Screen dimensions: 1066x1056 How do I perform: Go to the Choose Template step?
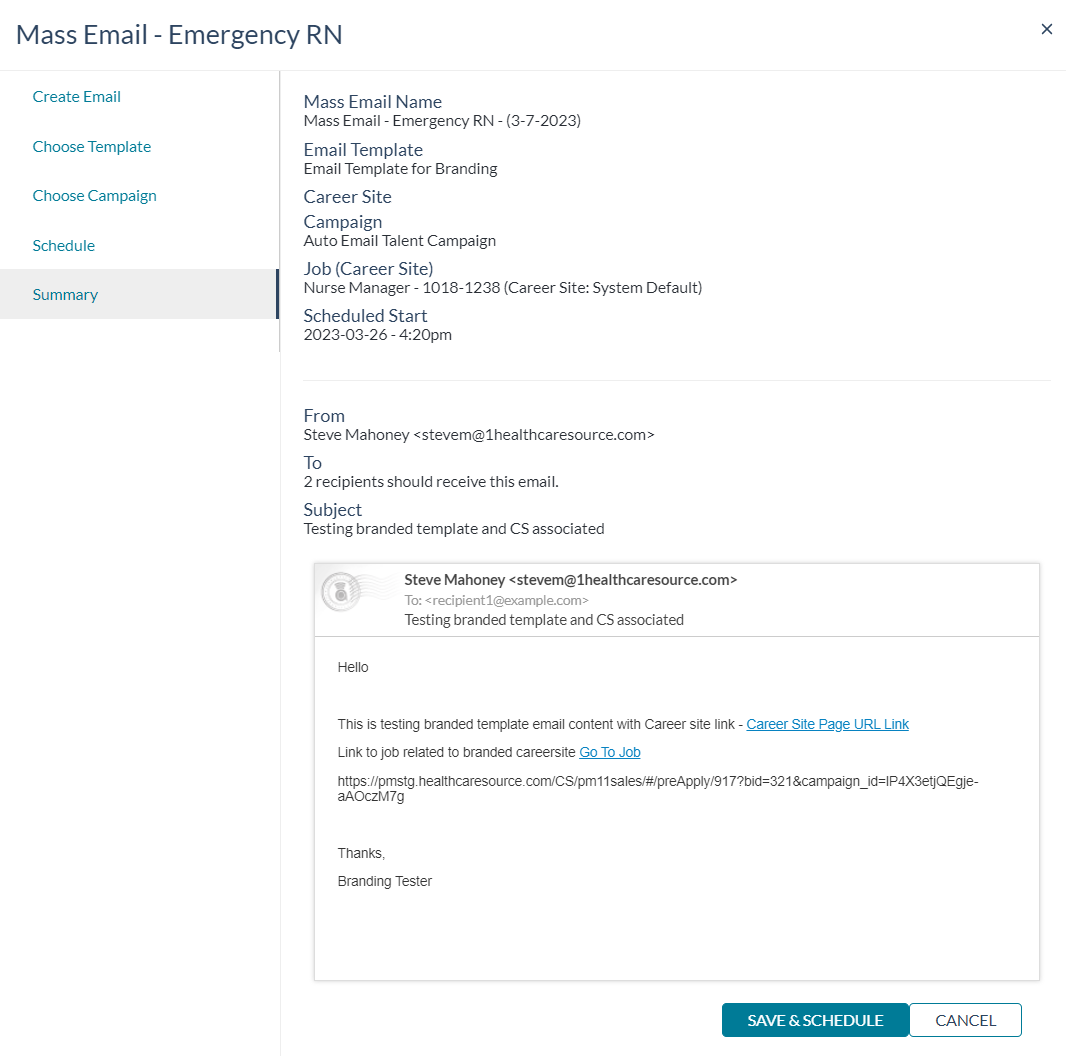(x=92, y=147)
